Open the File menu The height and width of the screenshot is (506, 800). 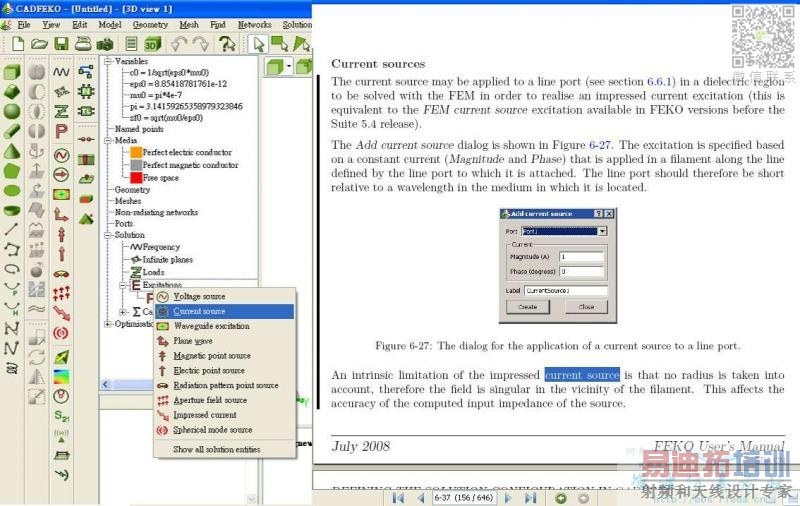[x=23, y=24]
